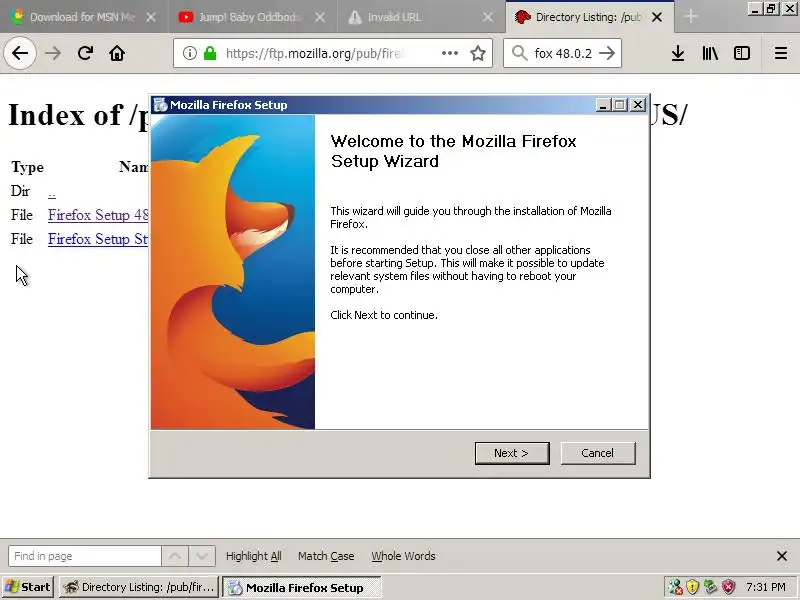The width and height of the screenshot is (800, 600).
Task: Switch to Directory Listing taskbar button
Action: pyautogui.click(x=139, y=587)
